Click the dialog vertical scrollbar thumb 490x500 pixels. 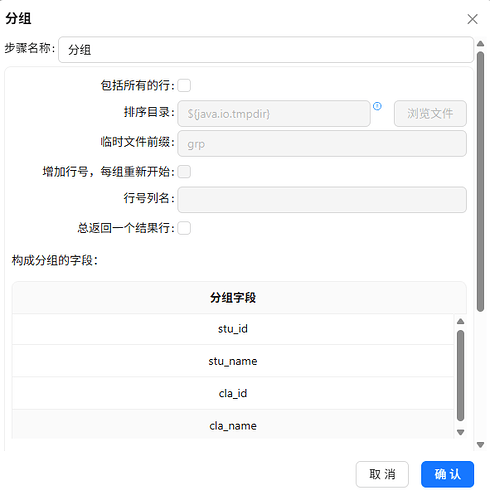point(480,182)
